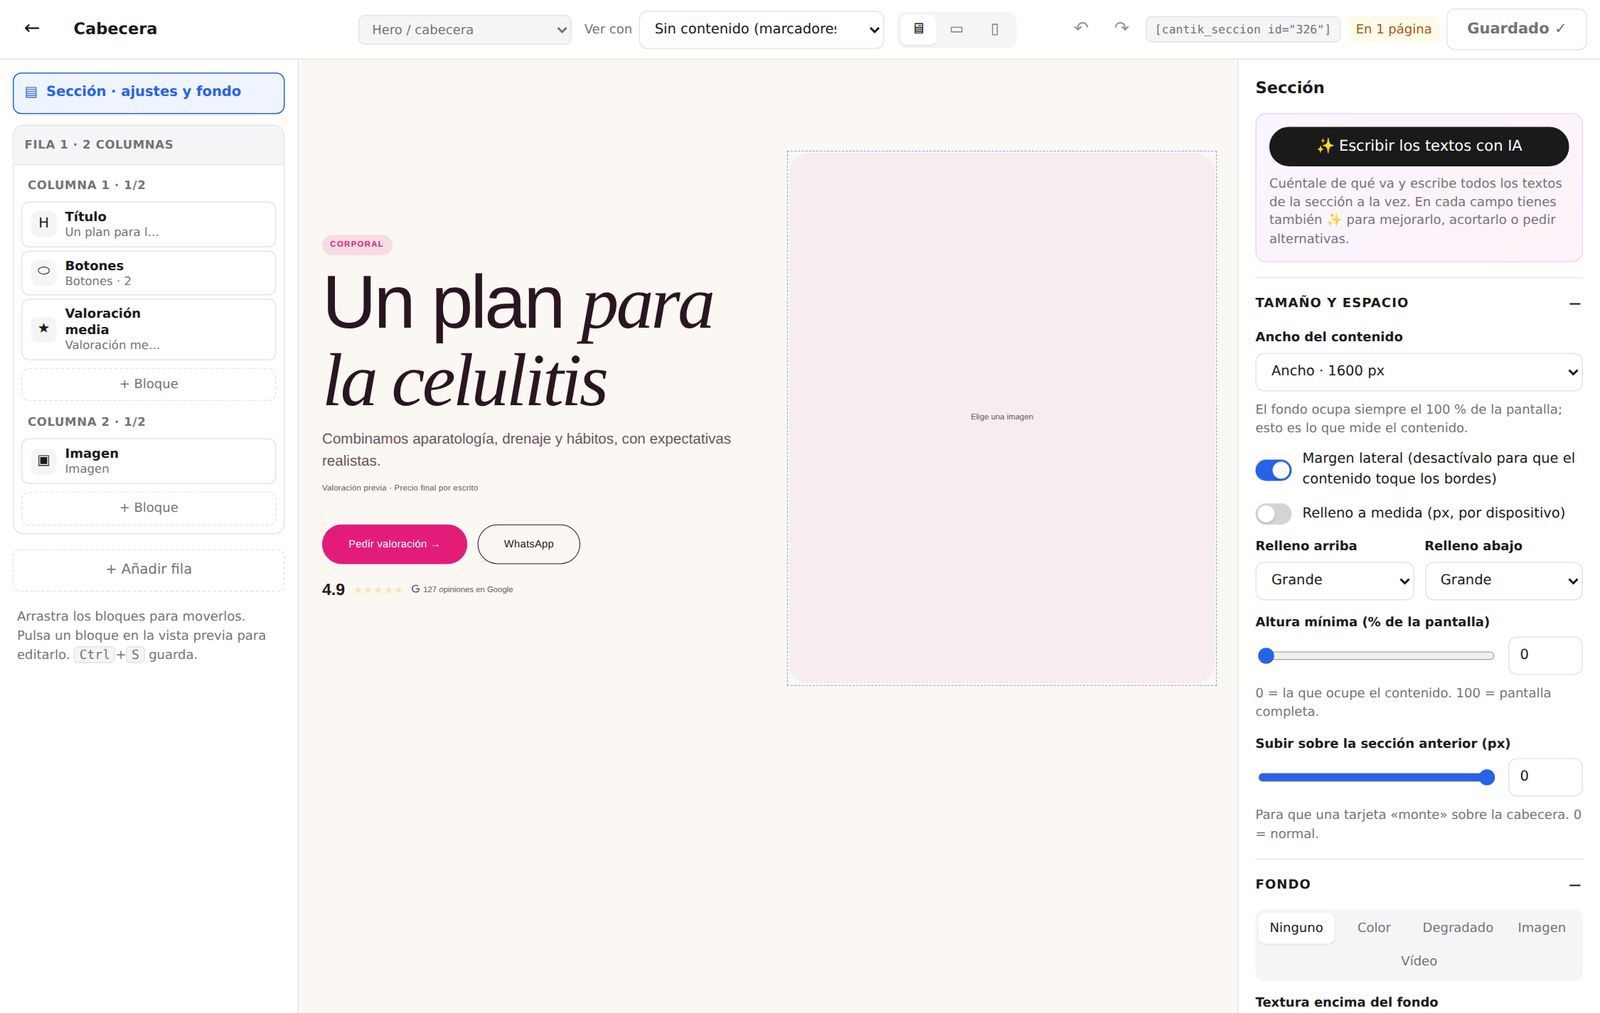1600x1013 pixels.
Task: Select the Degradado background tab
Action: tap(1458, 928)
